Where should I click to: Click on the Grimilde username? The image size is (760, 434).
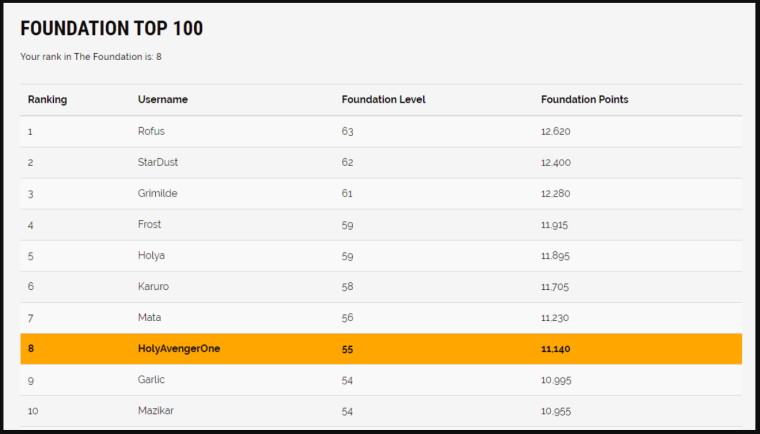[157, 193]
